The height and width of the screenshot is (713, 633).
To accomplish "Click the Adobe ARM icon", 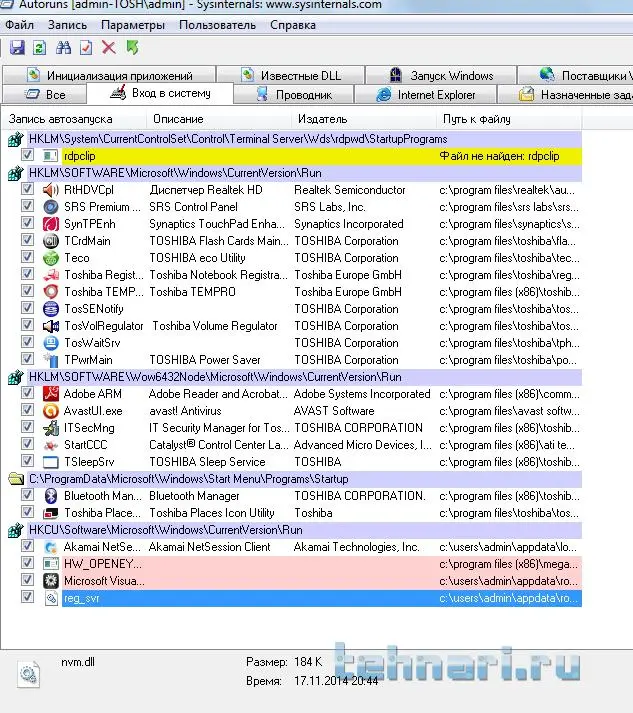I will pos(50,394).
